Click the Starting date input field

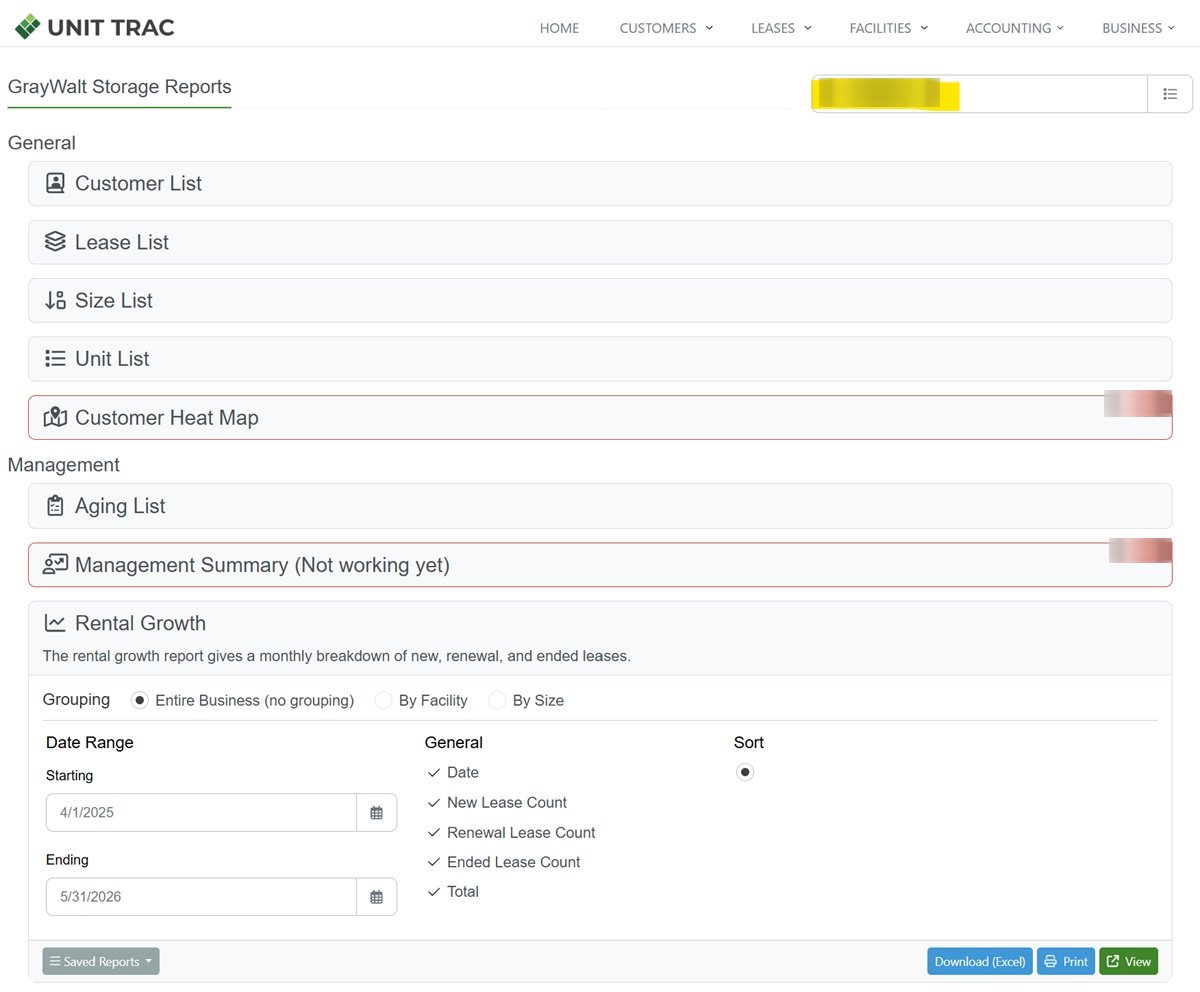[x=201, y=813]
